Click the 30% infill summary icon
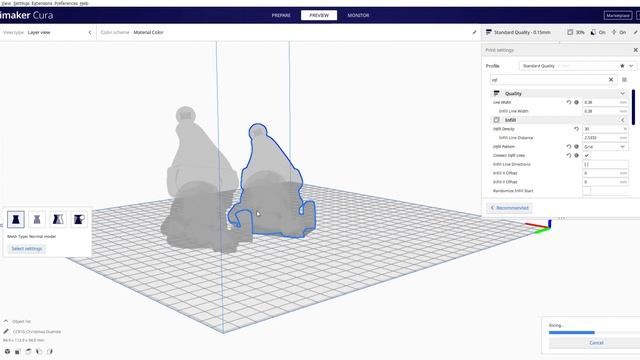This screenshot has width=640, height=360. (x=570, y=32)
